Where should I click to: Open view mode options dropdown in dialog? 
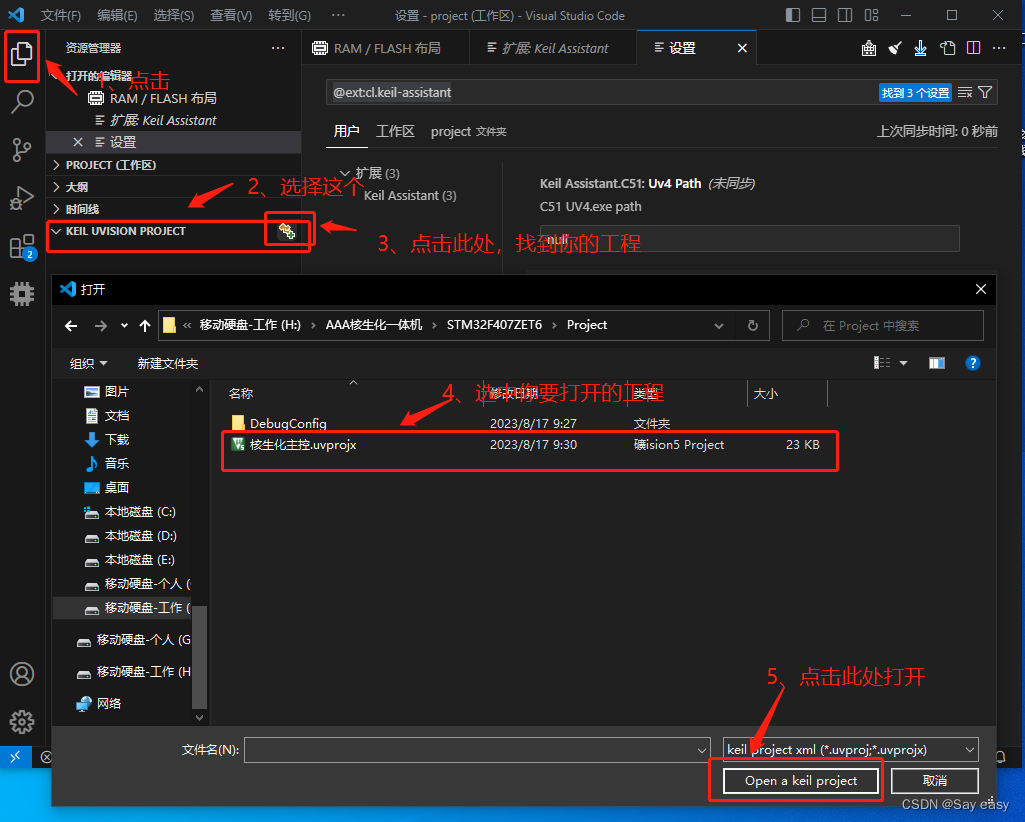coord(903,363)
